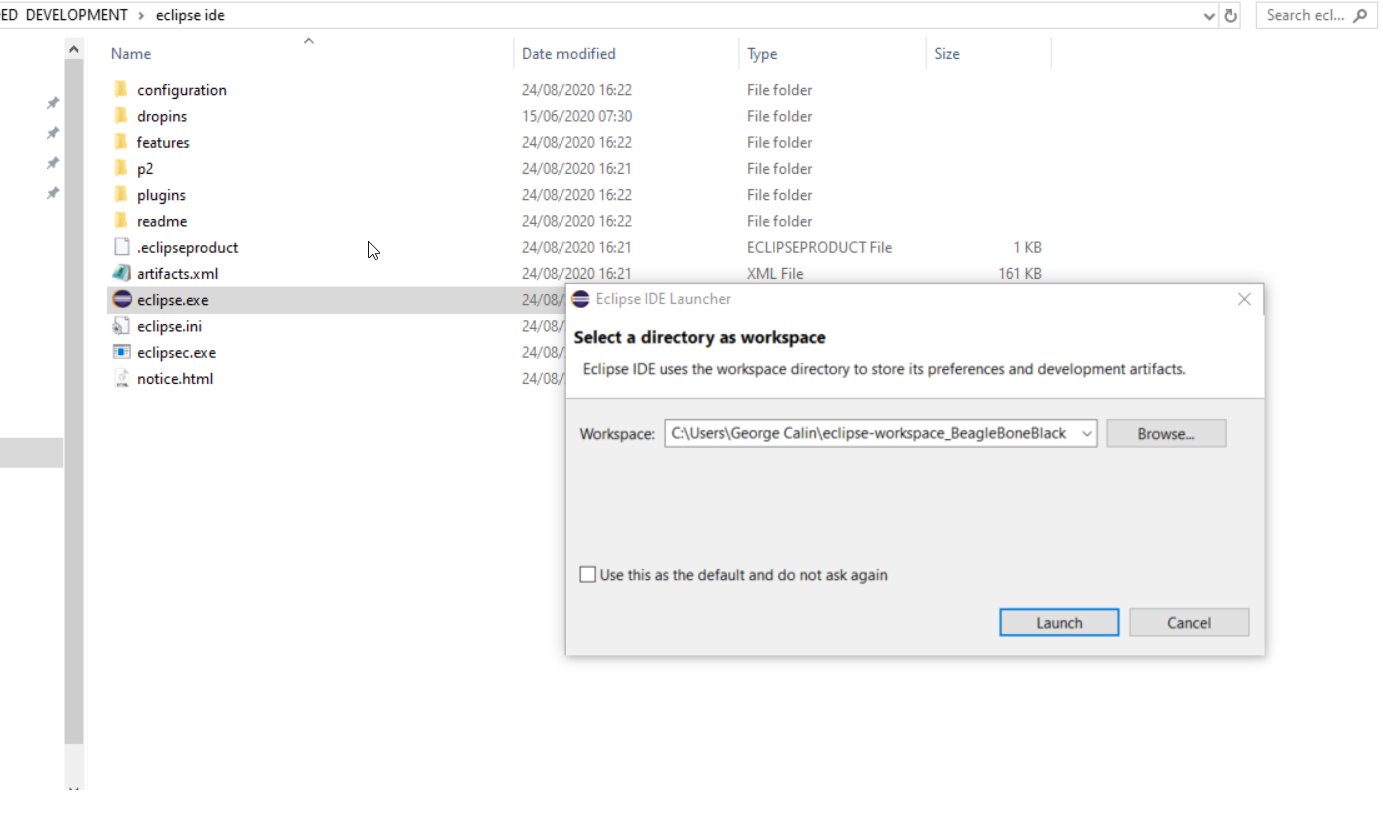Click the 'XML File' type cell
This screenshot has height=828, width=1383.
pyautogui.click(x=775, y=273)
